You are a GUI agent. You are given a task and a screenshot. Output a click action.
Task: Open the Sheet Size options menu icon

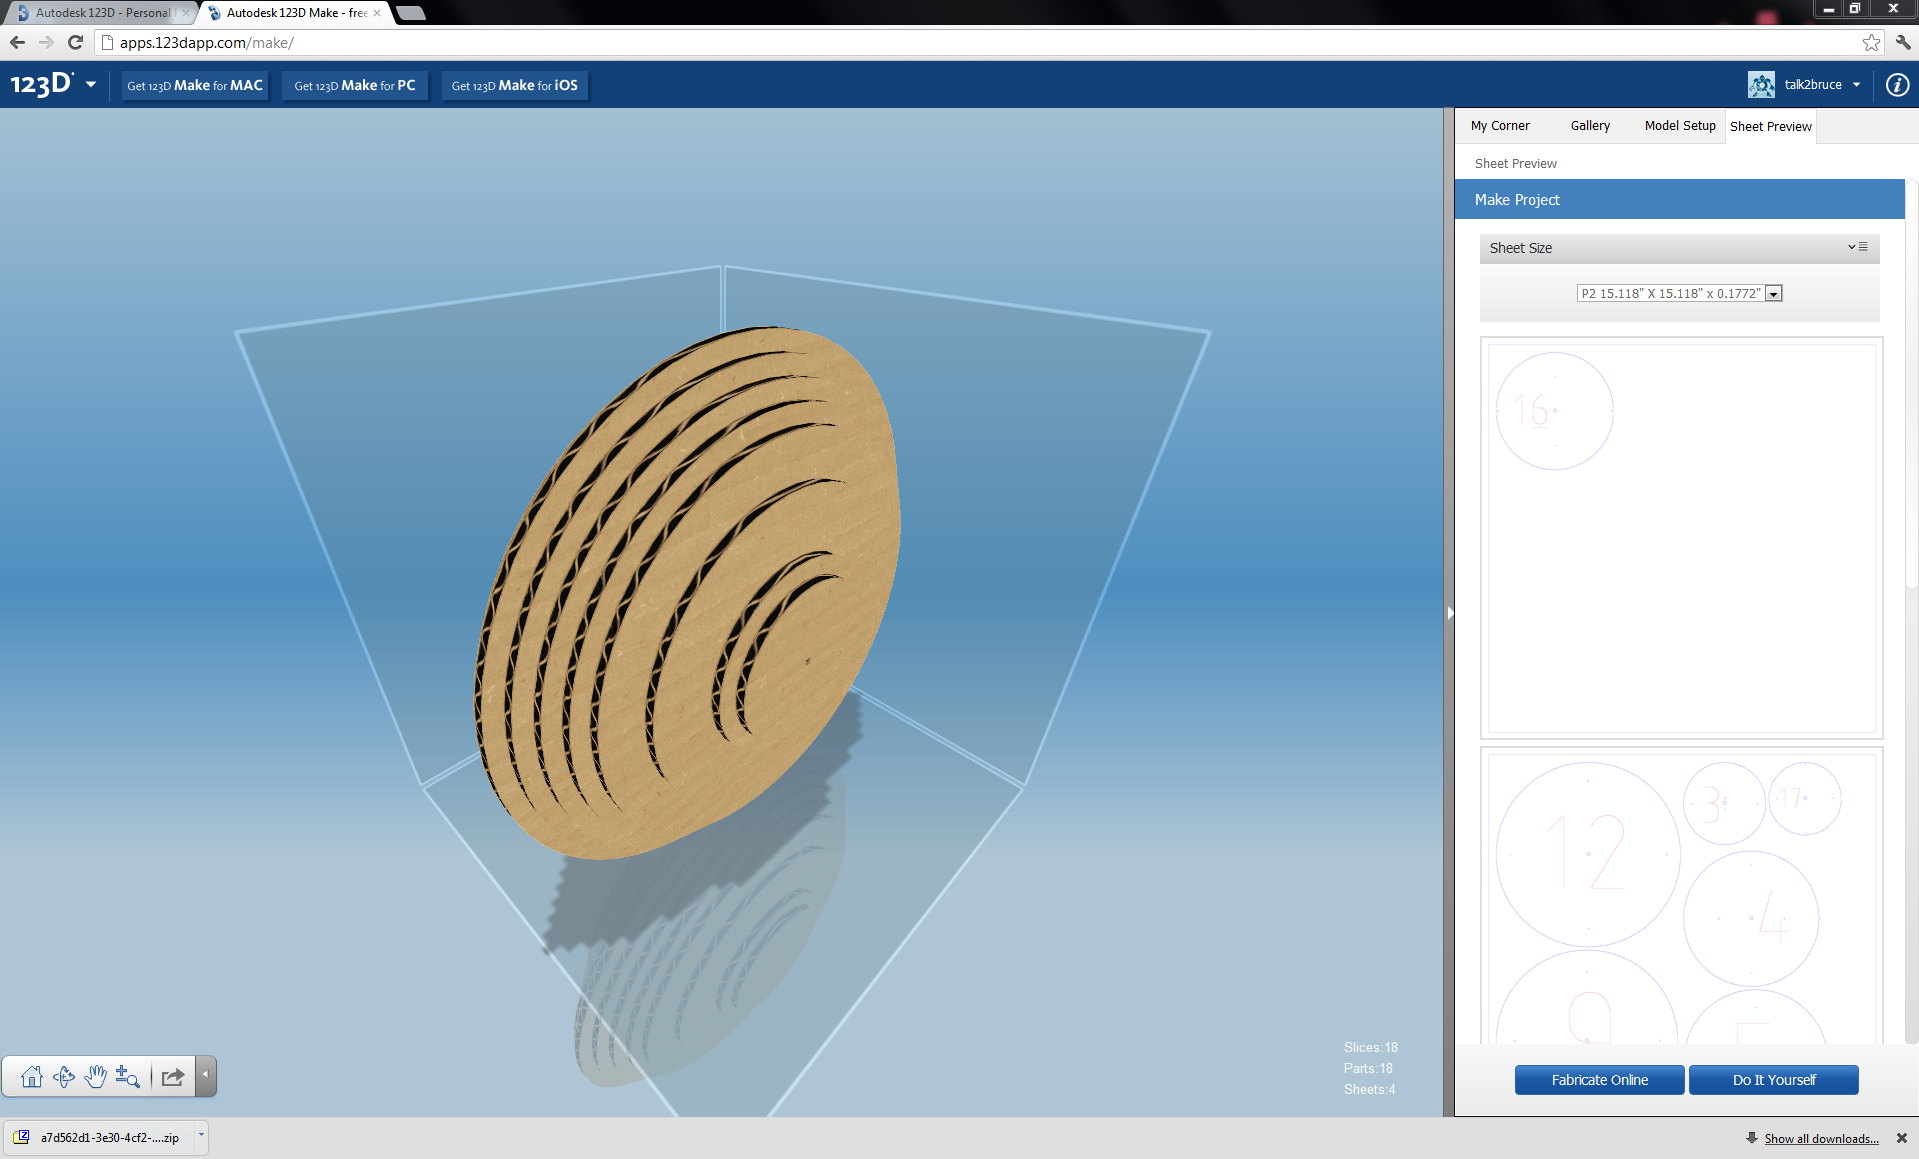click(x=1862, y=246)
